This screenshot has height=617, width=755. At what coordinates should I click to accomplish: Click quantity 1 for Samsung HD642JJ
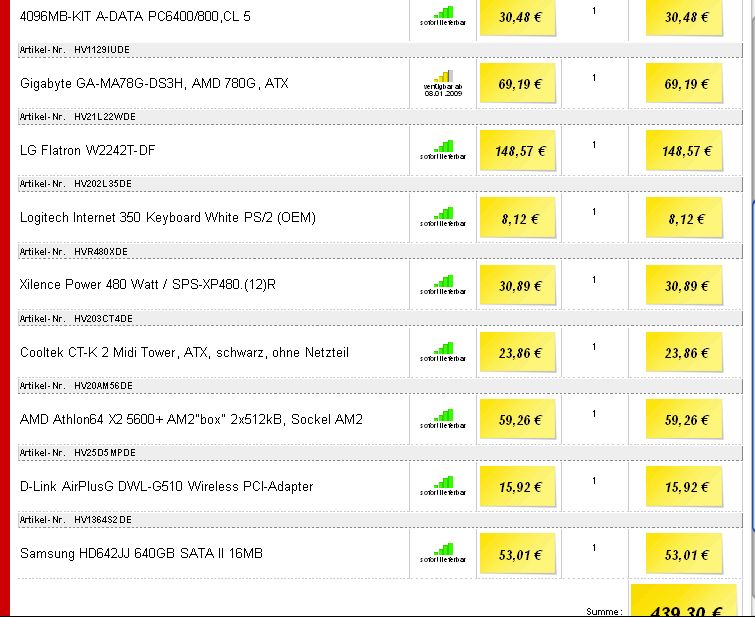tap(594, 548)
